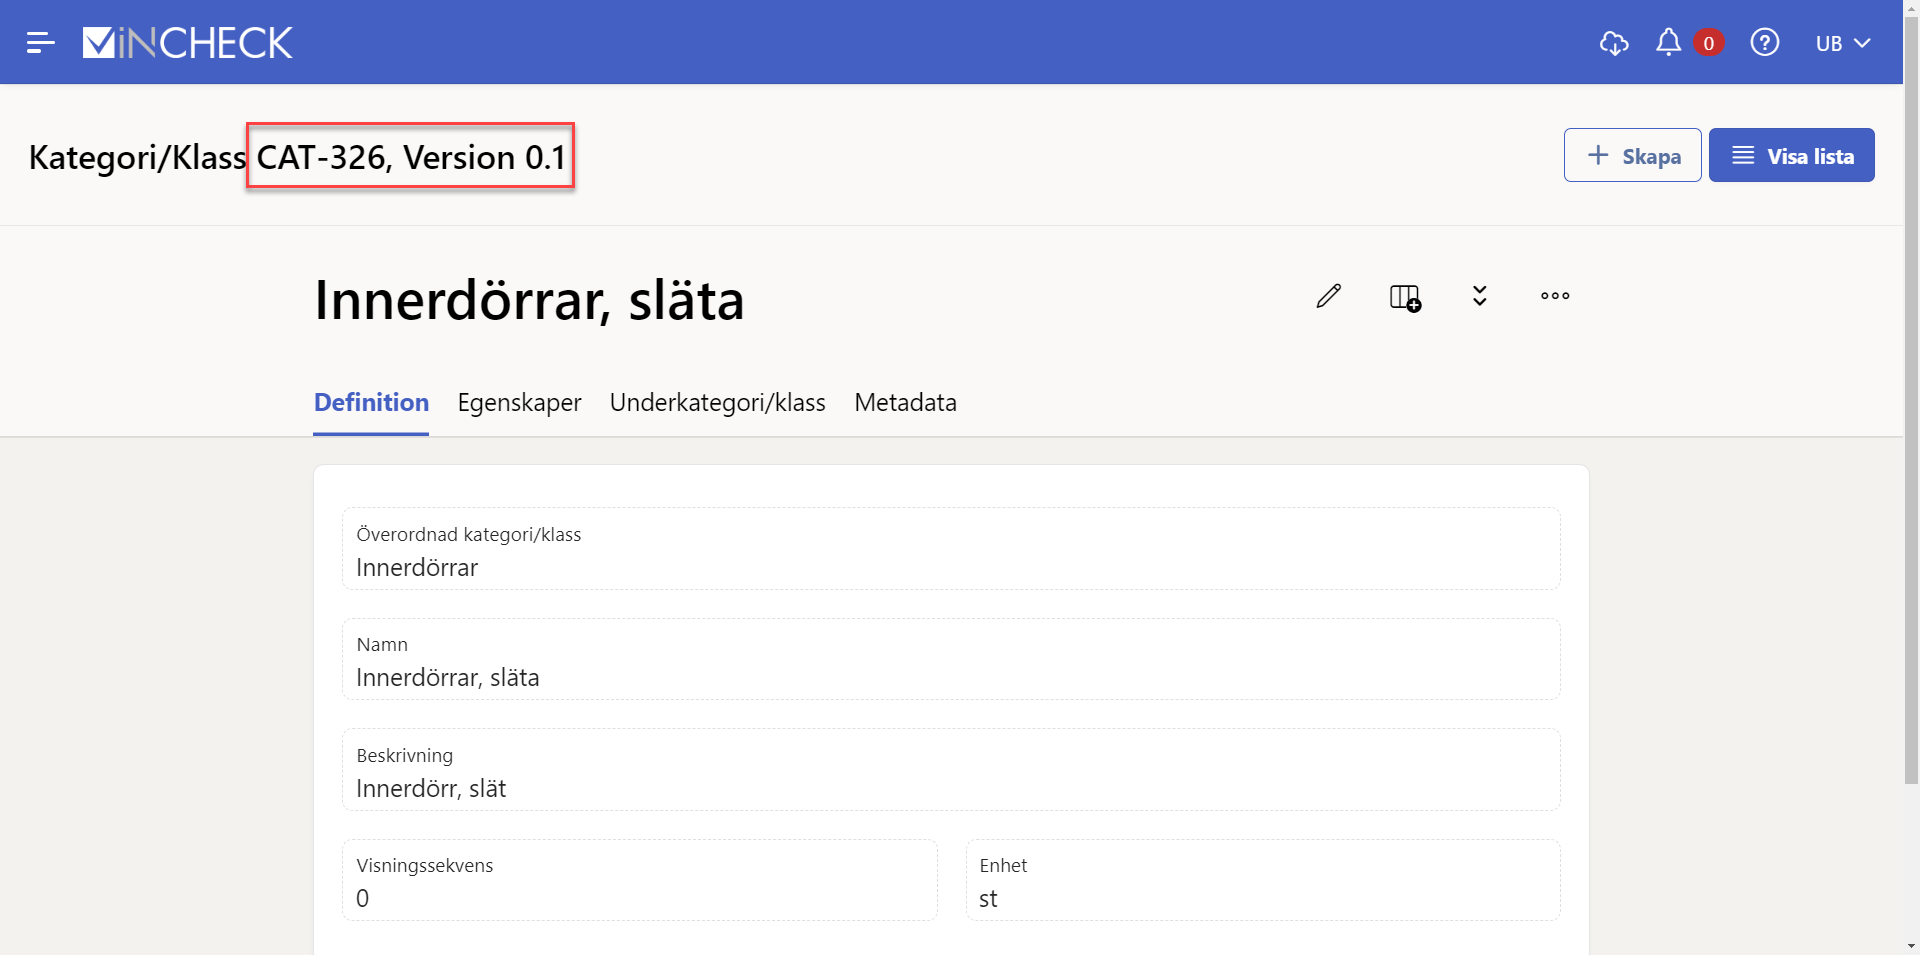Viewport: 1920px width, 955px height.
Task: Click the Namn field
Action: [x=950, y=660]
